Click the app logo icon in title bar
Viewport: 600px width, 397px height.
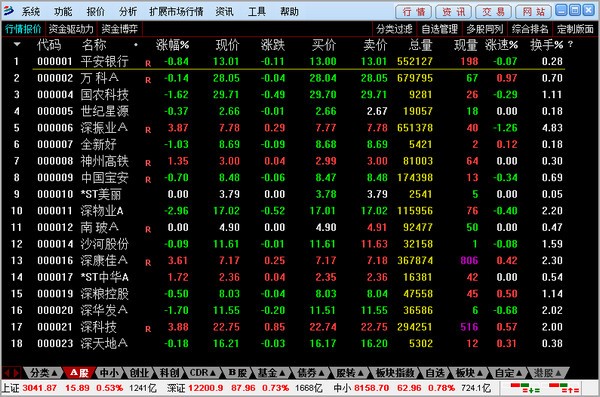click(8, 11)
